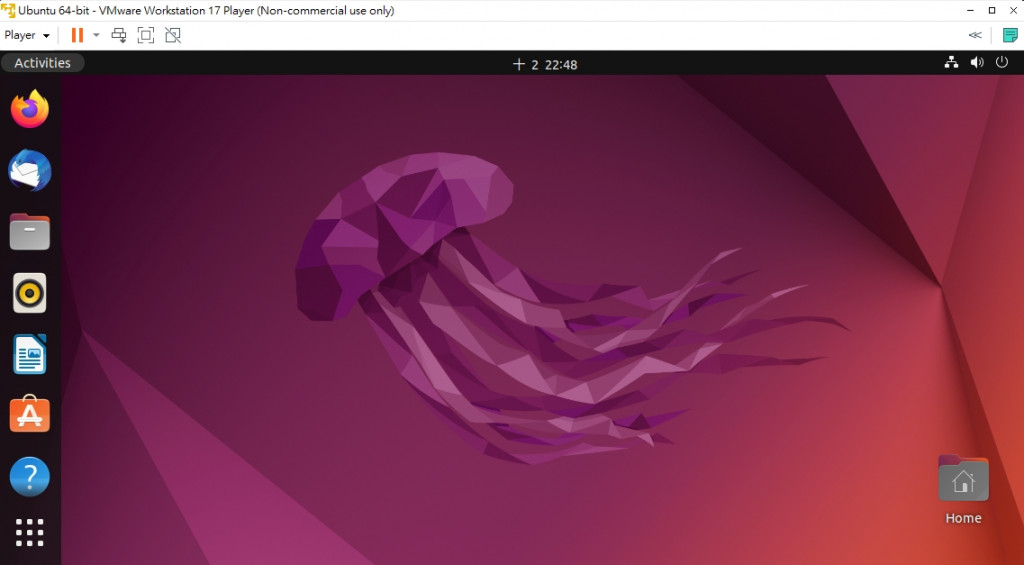Open the Help icon in the dock
This screenshot has height=565, width=1024.
click(x=29, y=476)
